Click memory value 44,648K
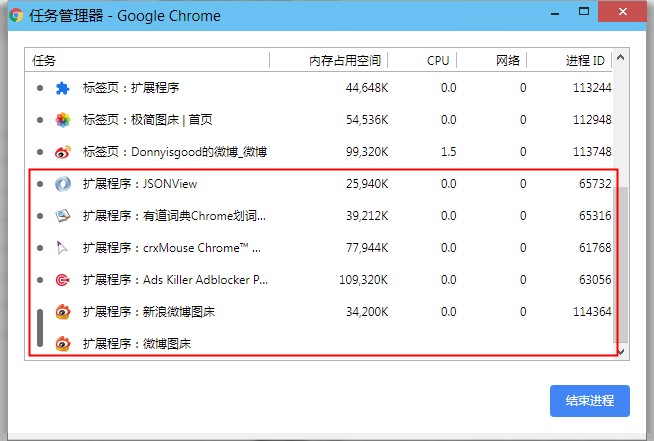The width and height of the screenshot is (654, 441). [x=367, y=88]
